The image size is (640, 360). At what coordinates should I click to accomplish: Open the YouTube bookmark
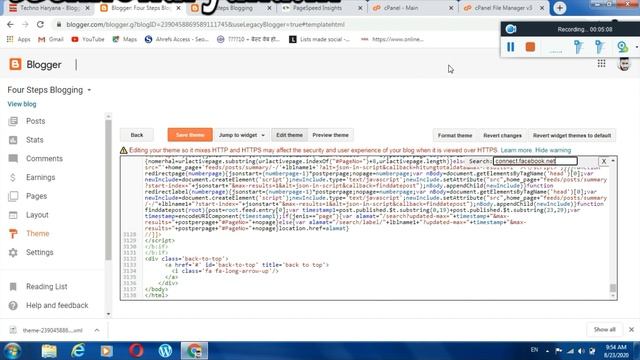coord(88,40)
